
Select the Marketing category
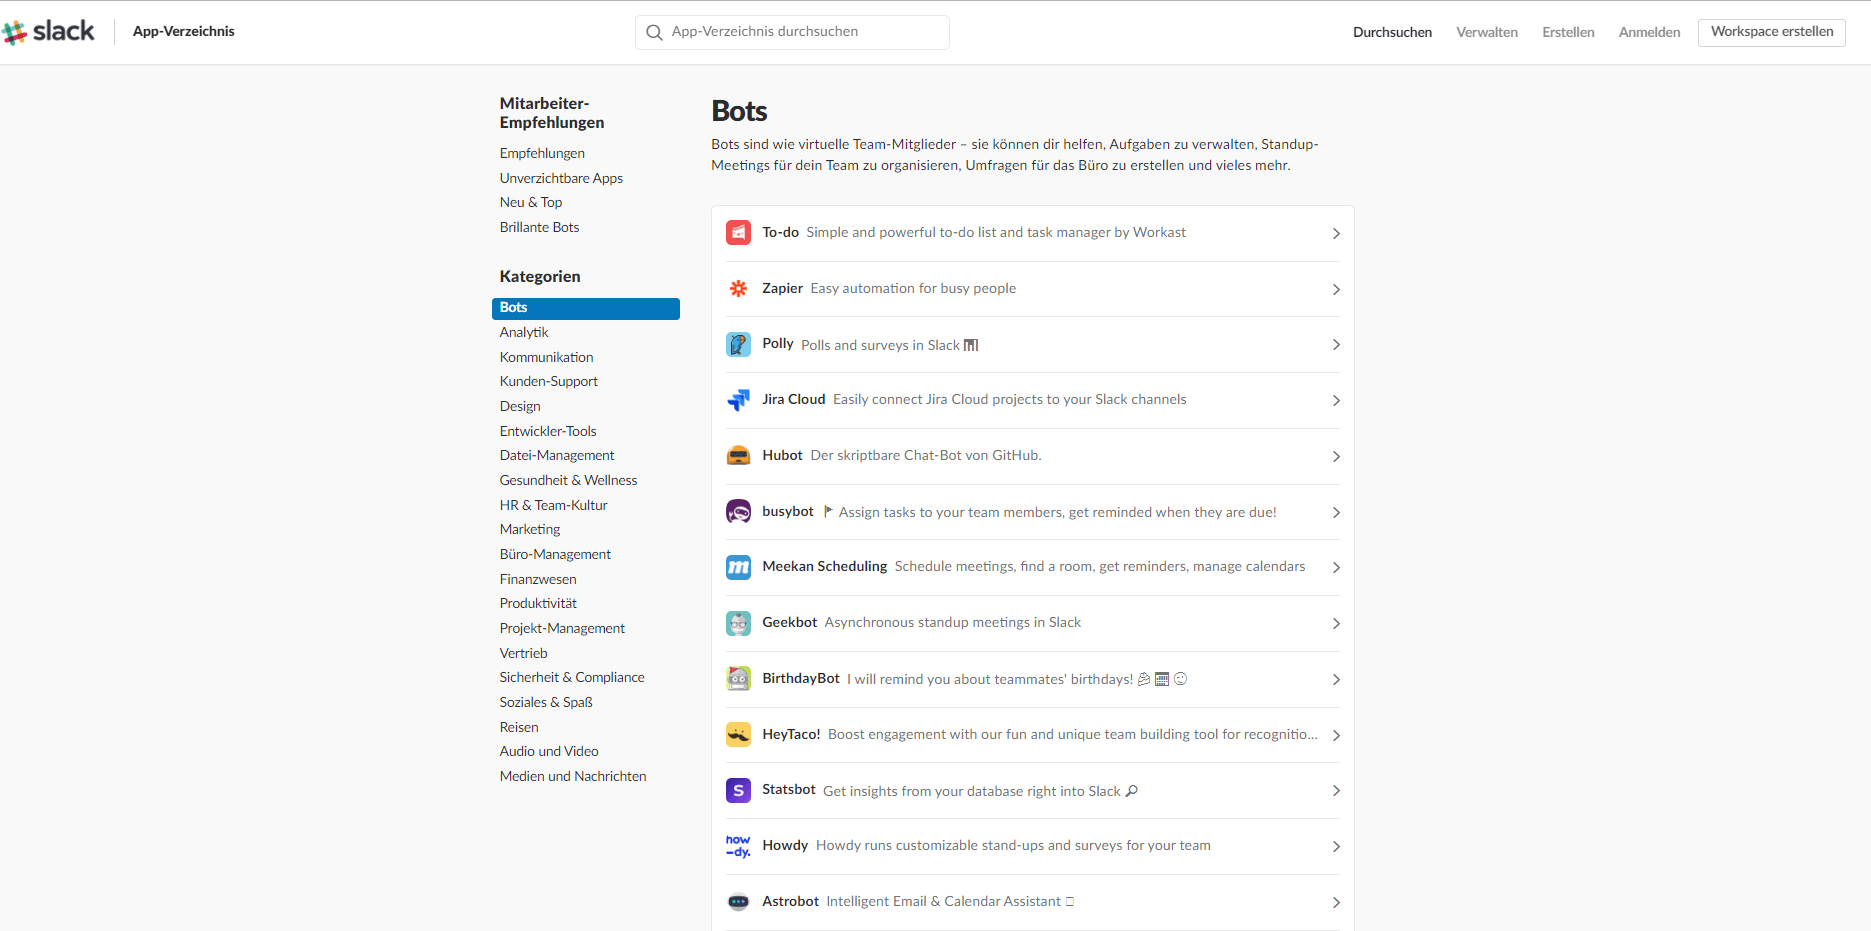pos(530,529)
